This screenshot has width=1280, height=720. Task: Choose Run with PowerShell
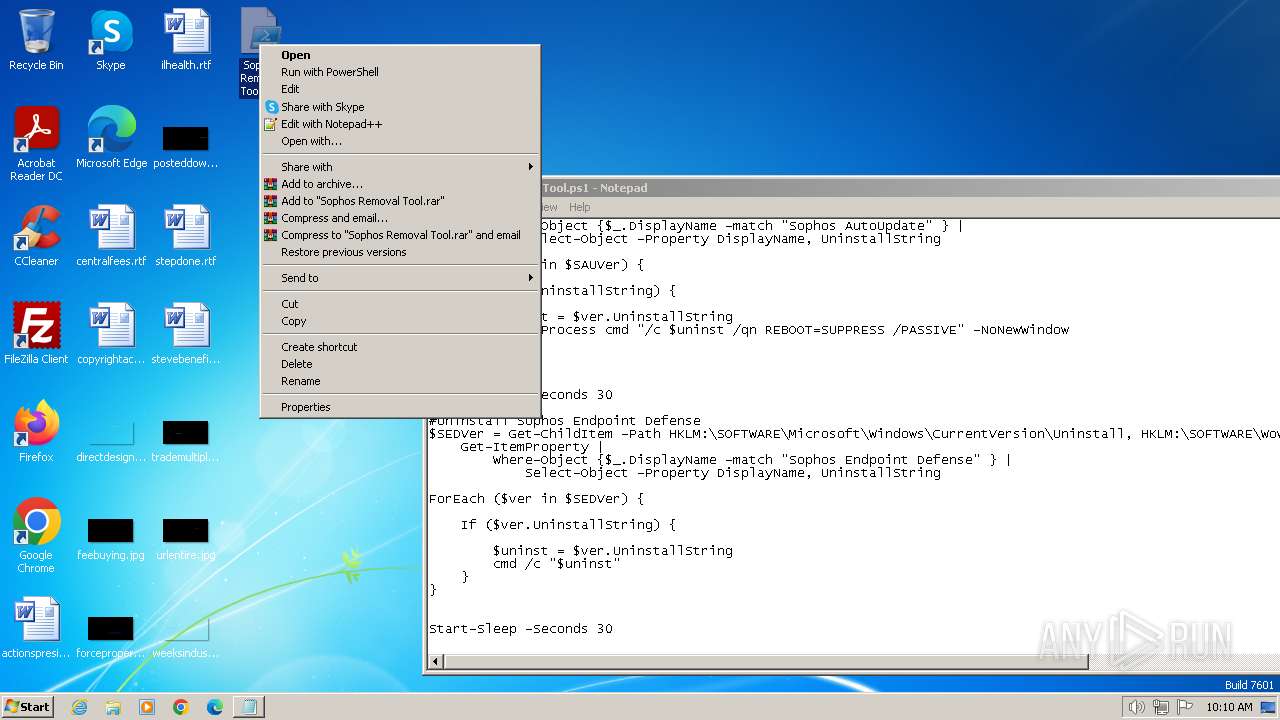point(400,72)
